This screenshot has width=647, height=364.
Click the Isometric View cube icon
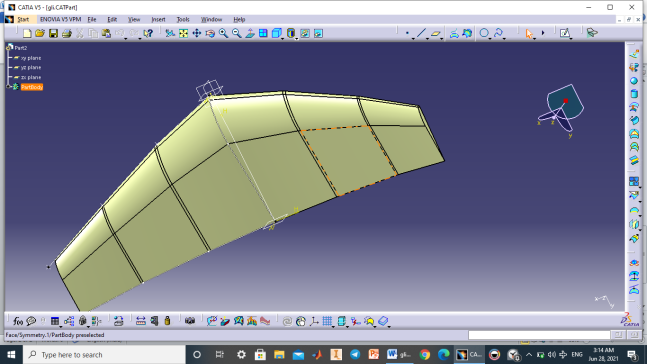276,33
